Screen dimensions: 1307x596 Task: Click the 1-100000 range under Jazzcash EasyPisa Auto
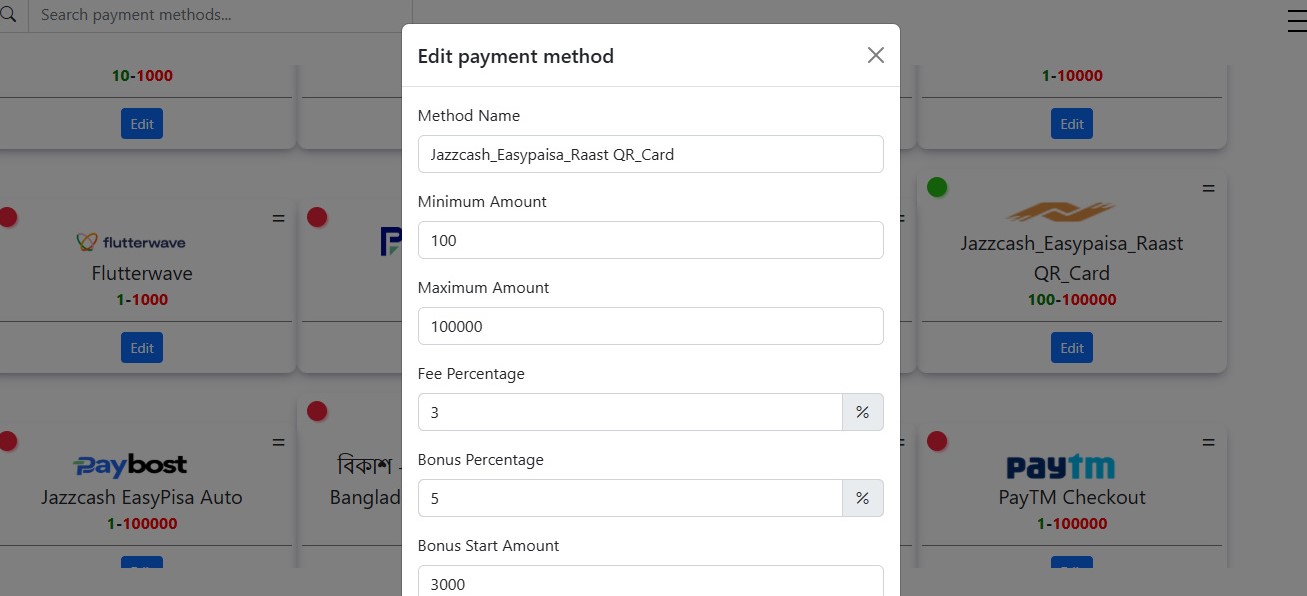(142, 524)
